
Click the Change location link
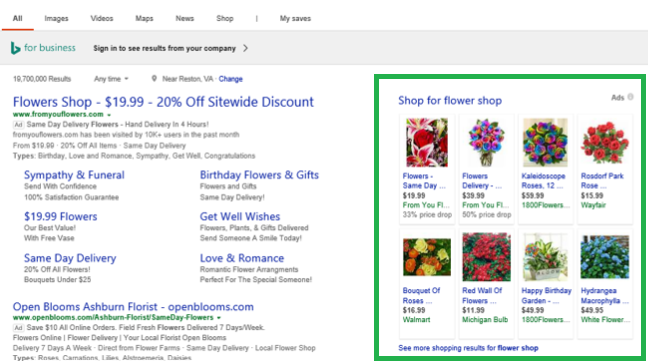[231, 79]
